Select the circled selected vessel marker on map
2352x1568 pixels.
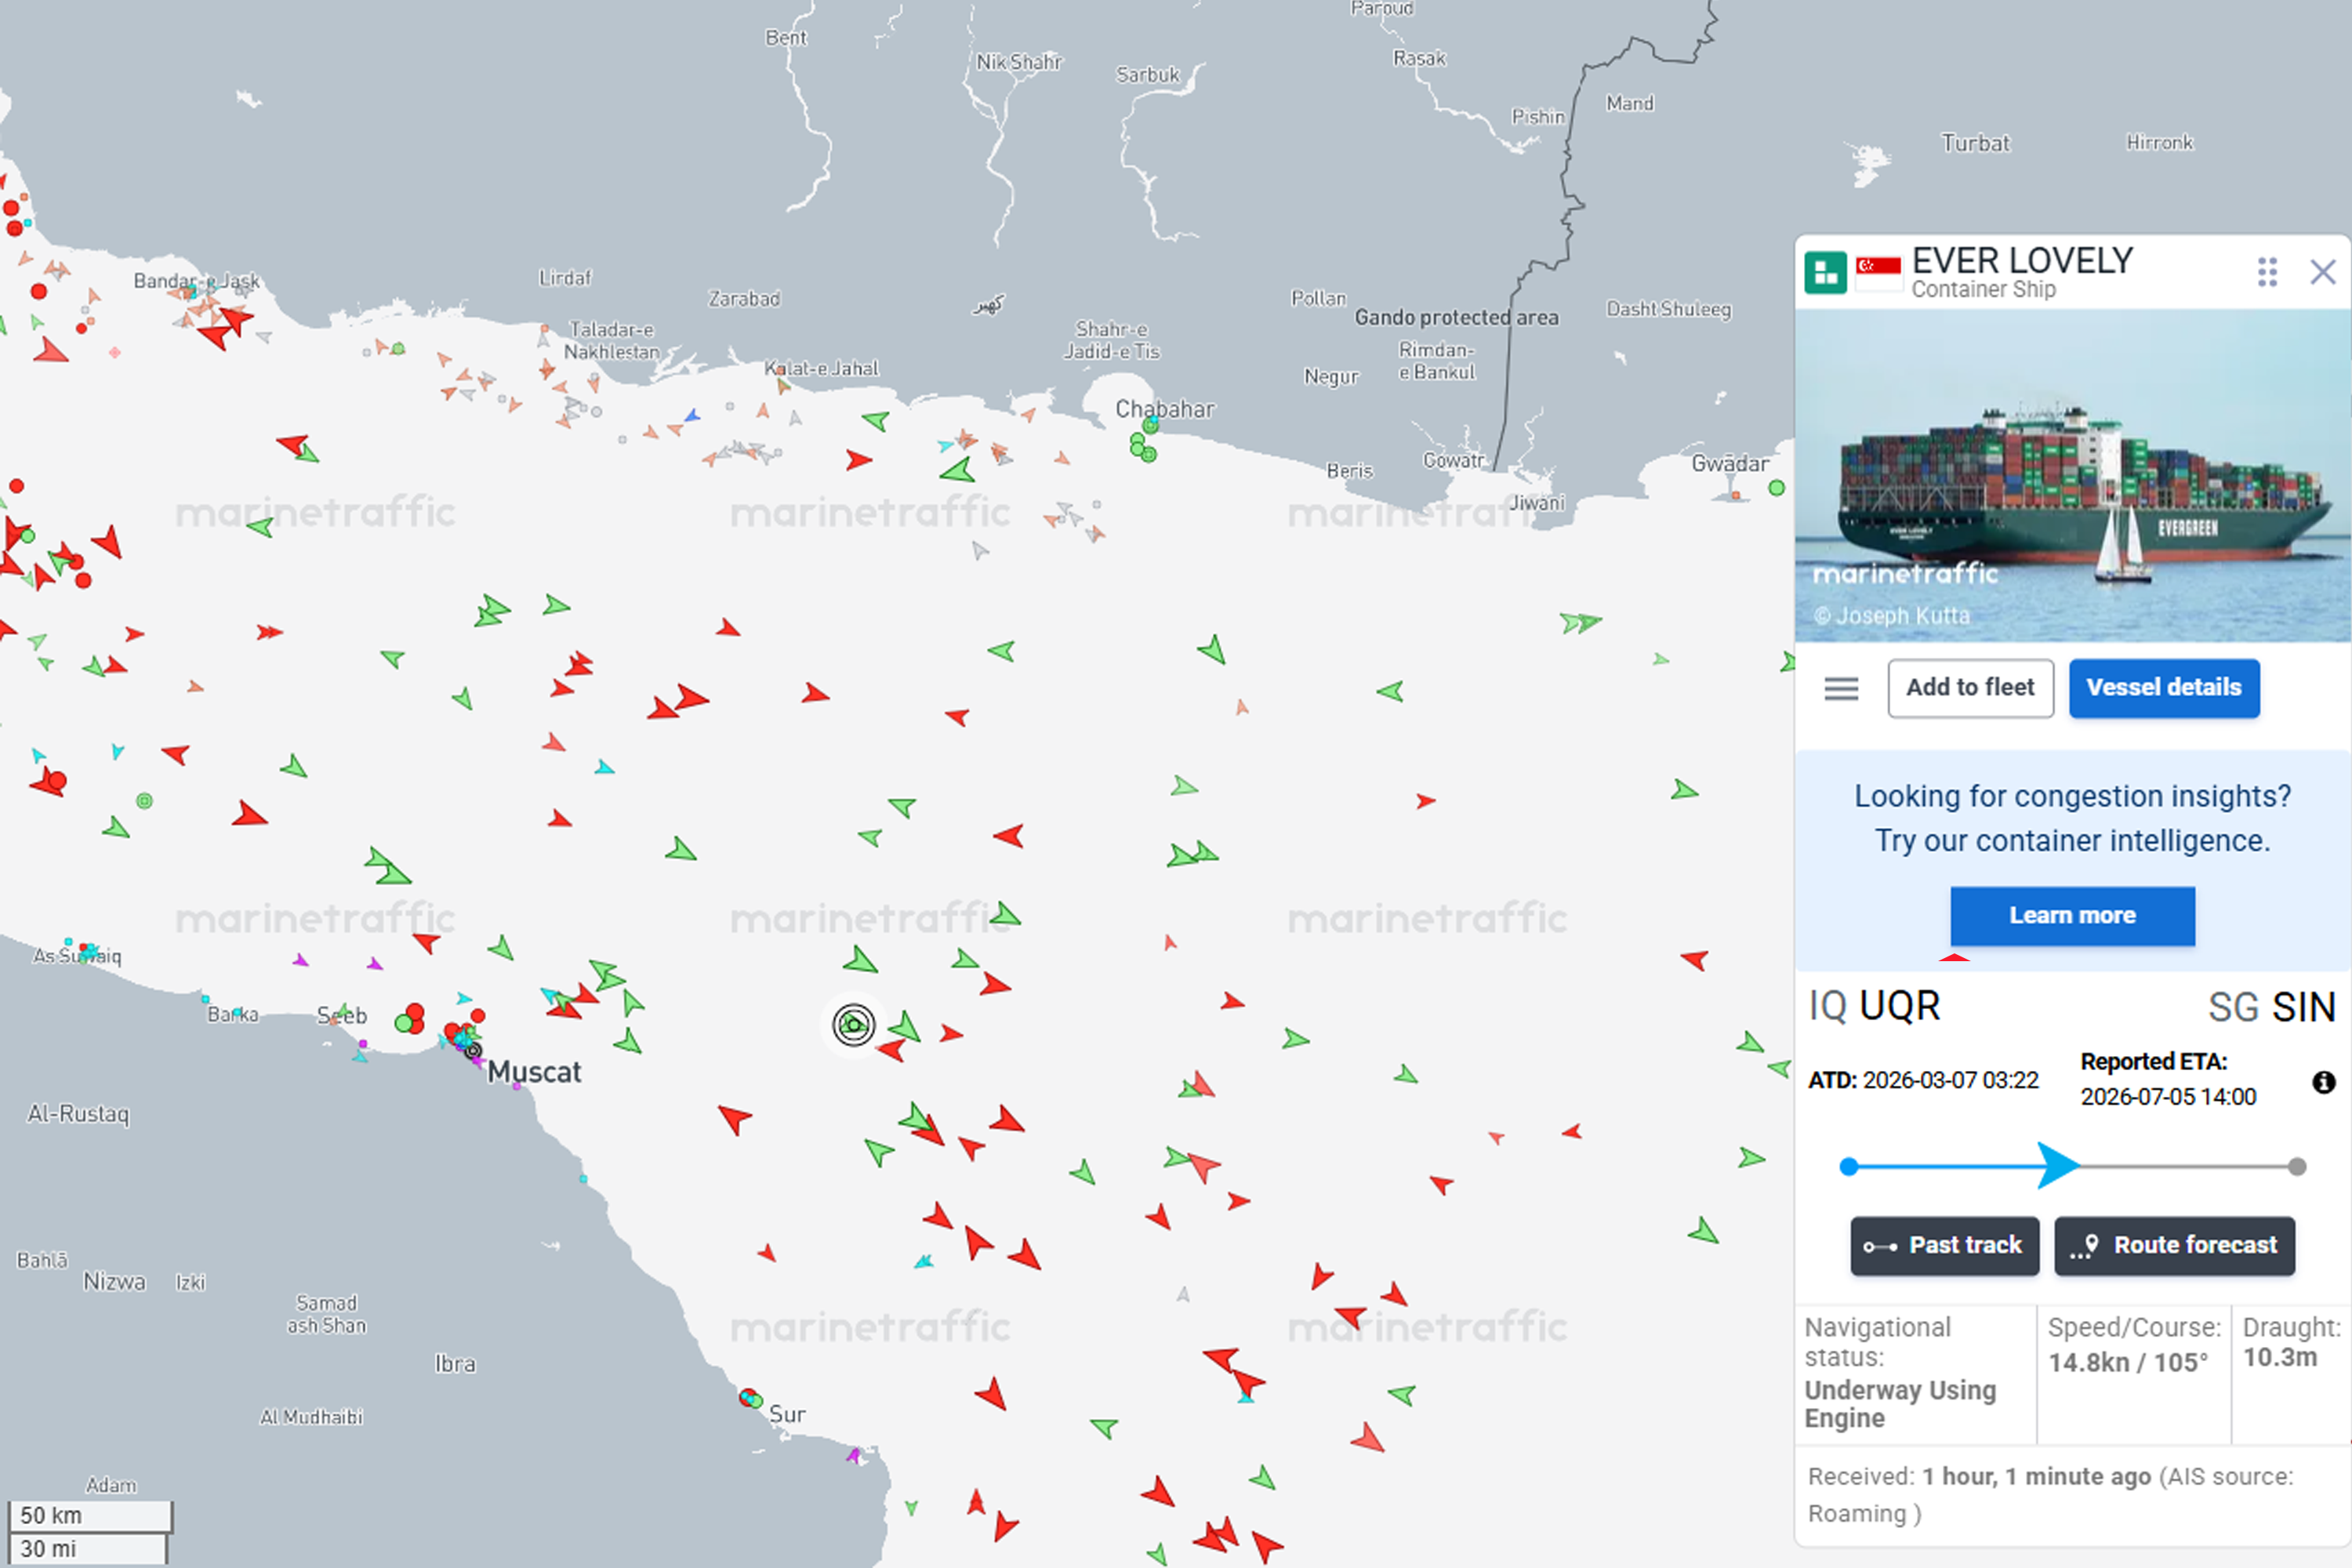[x=853, y=1024]
